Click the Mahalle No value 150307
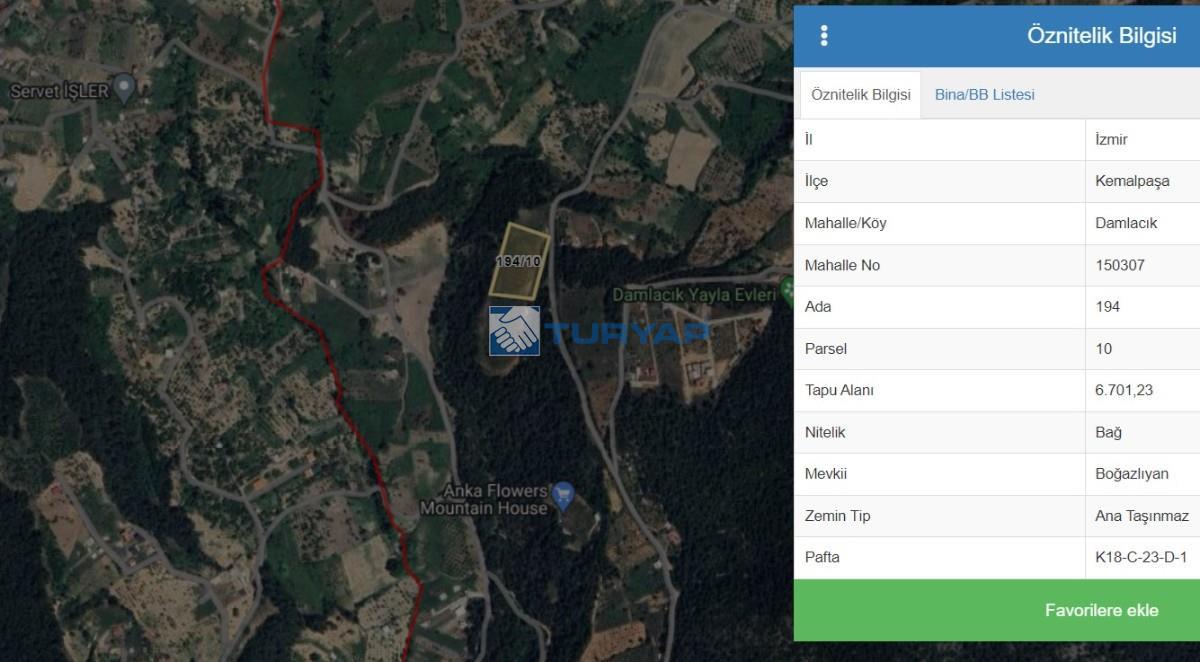This screenshot has width=1200, height=662. coord(1120,265)
